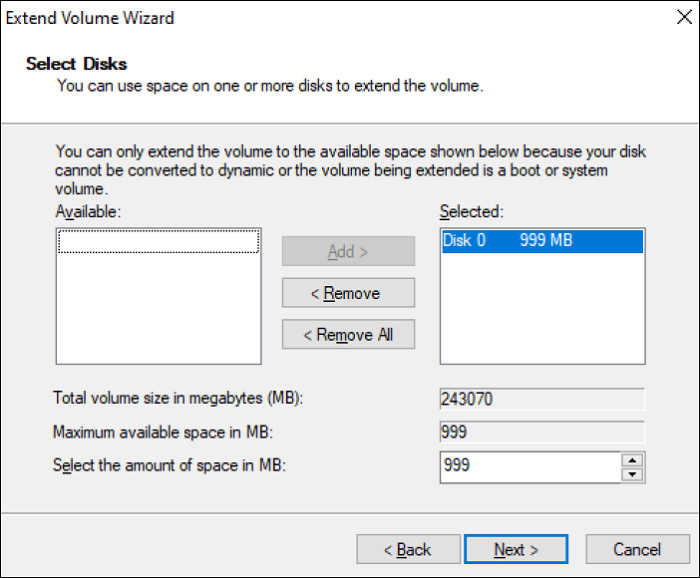Click the Selected list label
Screen dimensions: 700x578
click(x=472, y=211)
